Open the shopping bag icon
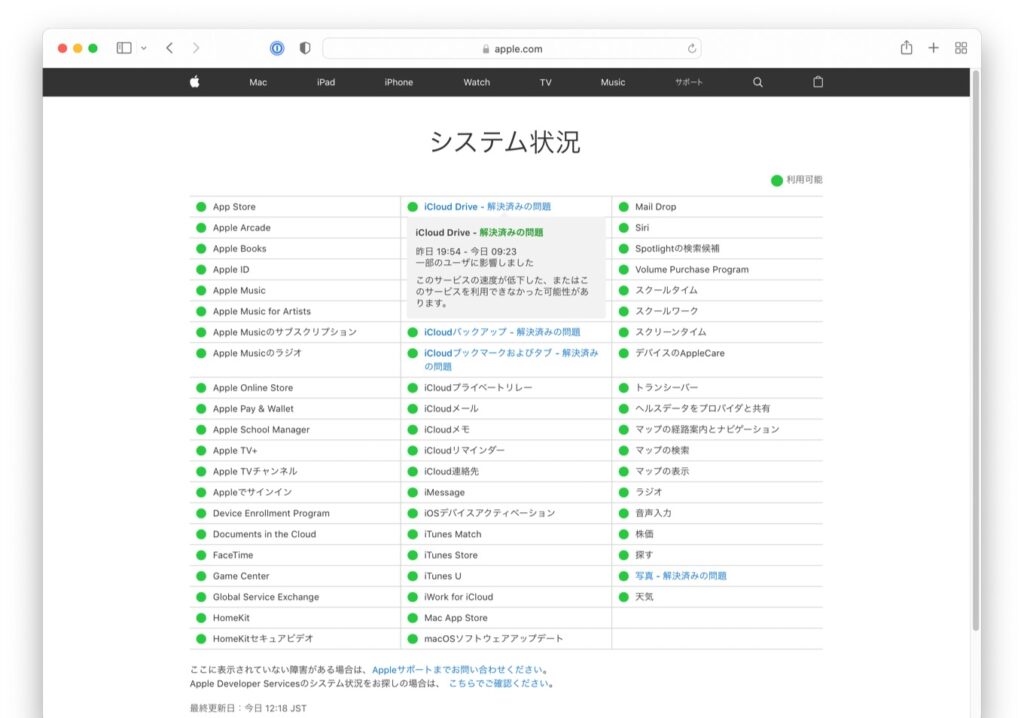Image resolution: width=1024 pixels, height=718 pixels. point(818,82)
